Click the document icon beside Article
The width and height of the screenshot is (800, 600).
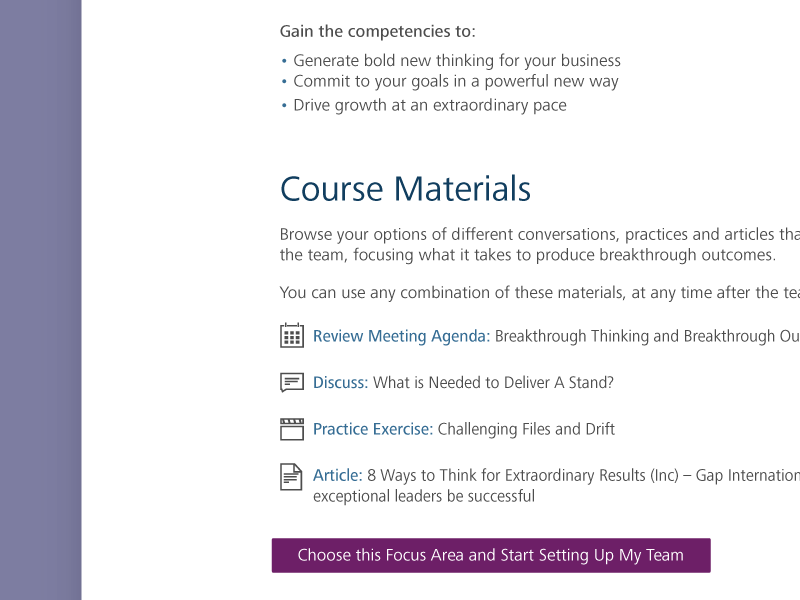pos(291,477)
